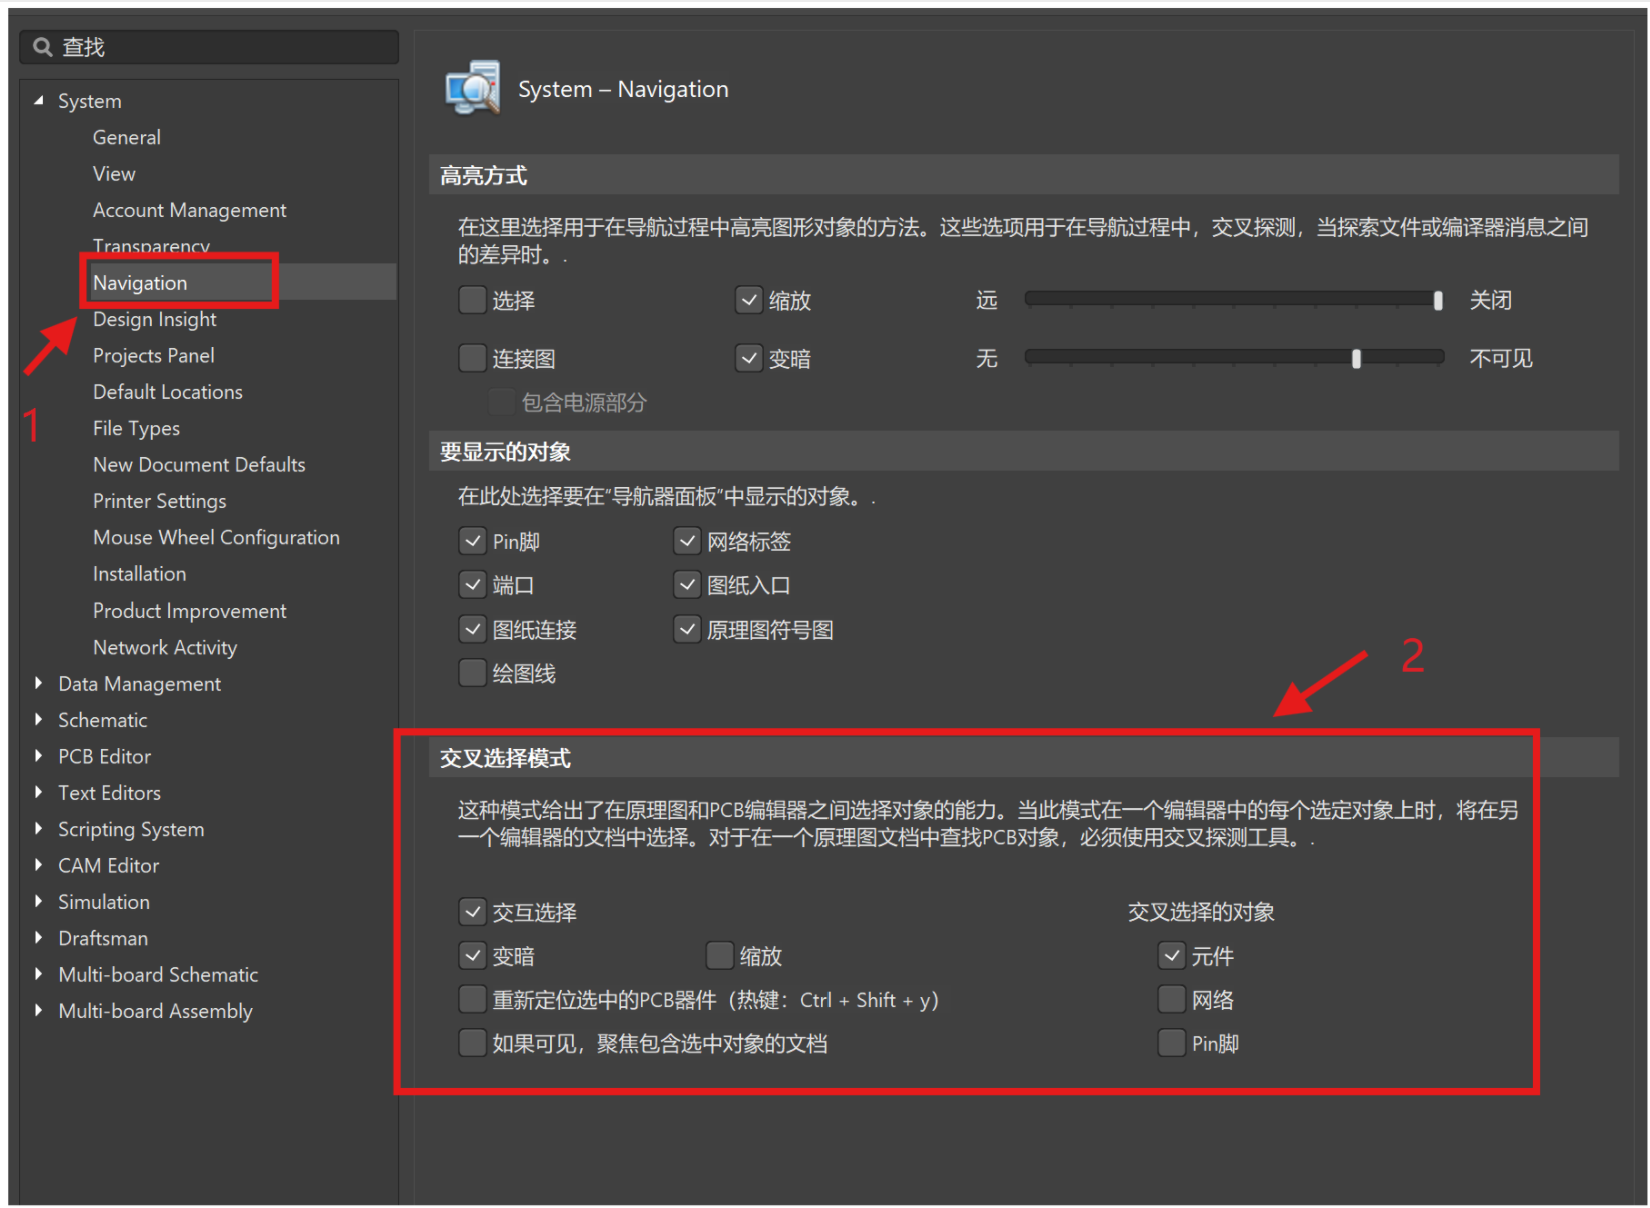Uncheck the 图纸入口 checkbox
Viewport: 1650px width, 1208px height.
coord(687,585)
